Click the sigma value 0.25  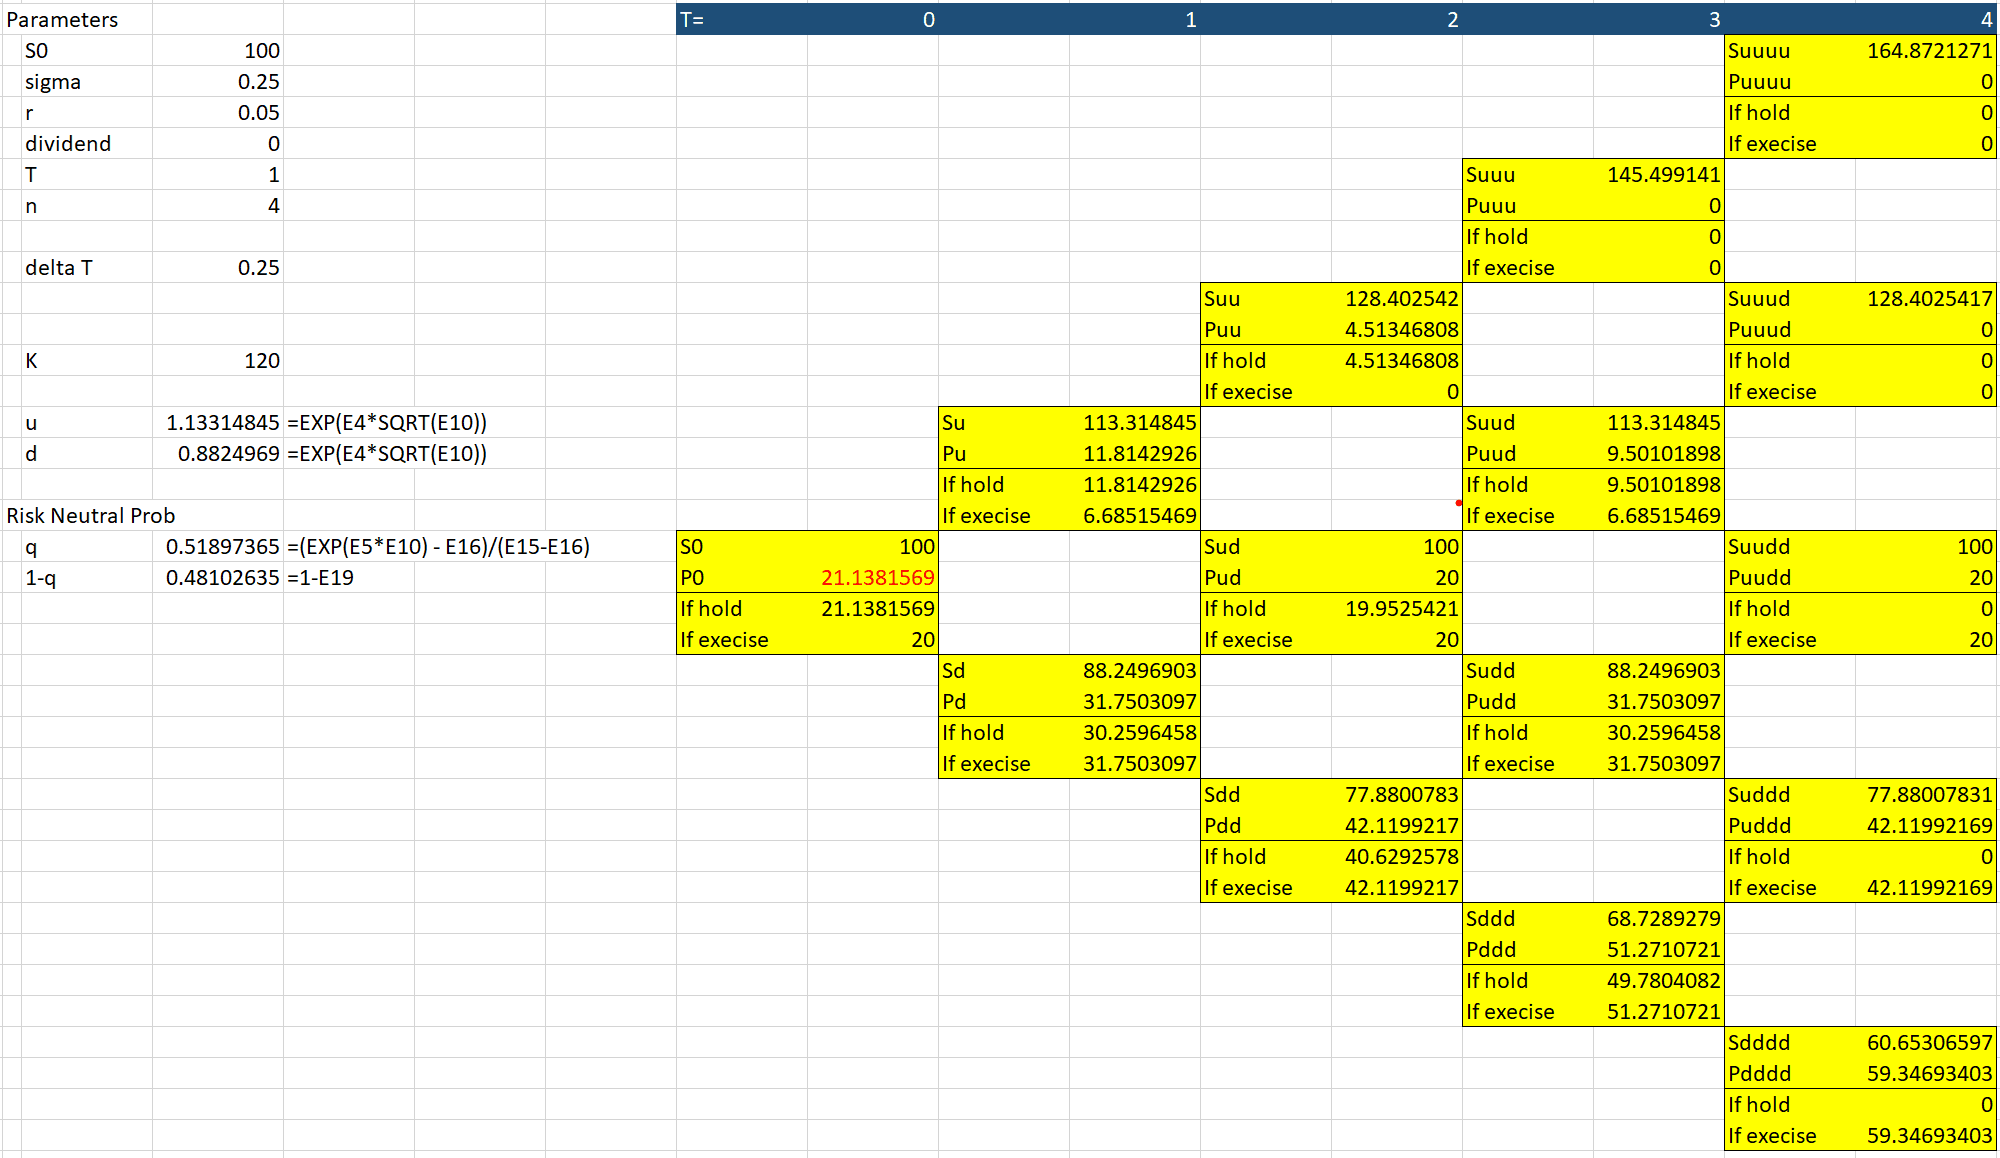click(218, 82)
